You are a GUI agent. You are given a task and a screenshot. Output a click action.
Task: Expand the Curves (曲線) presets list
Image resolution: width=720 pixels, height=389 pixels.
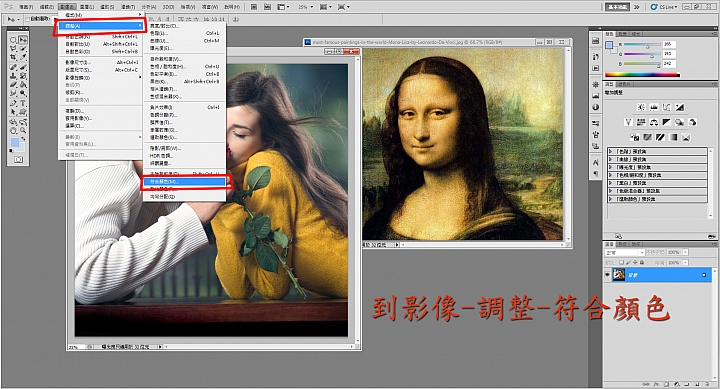coord(610,159)
